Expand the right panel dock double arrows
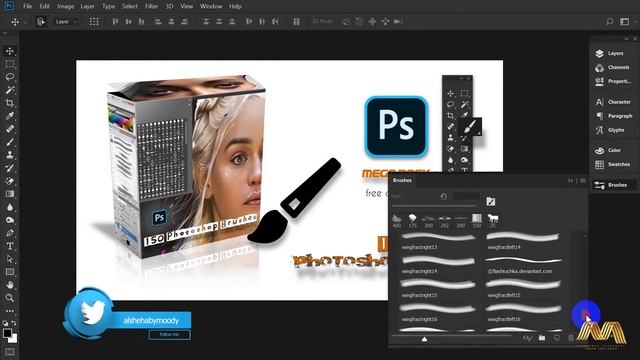640x360 pixels. 627,39
